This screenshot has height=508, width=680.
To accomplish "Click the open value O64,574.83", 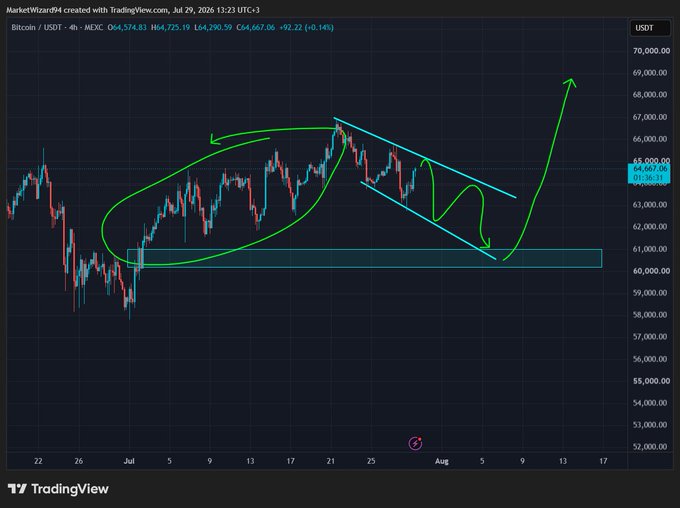I will click(127, 27).
